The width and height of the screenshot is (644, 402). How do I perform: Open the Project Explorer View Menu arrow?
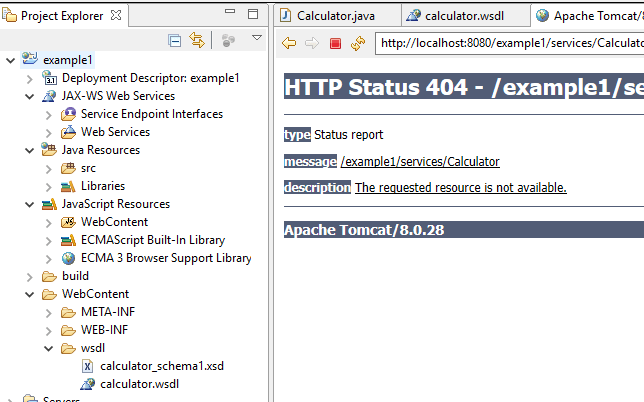click(x=257, y=38)
